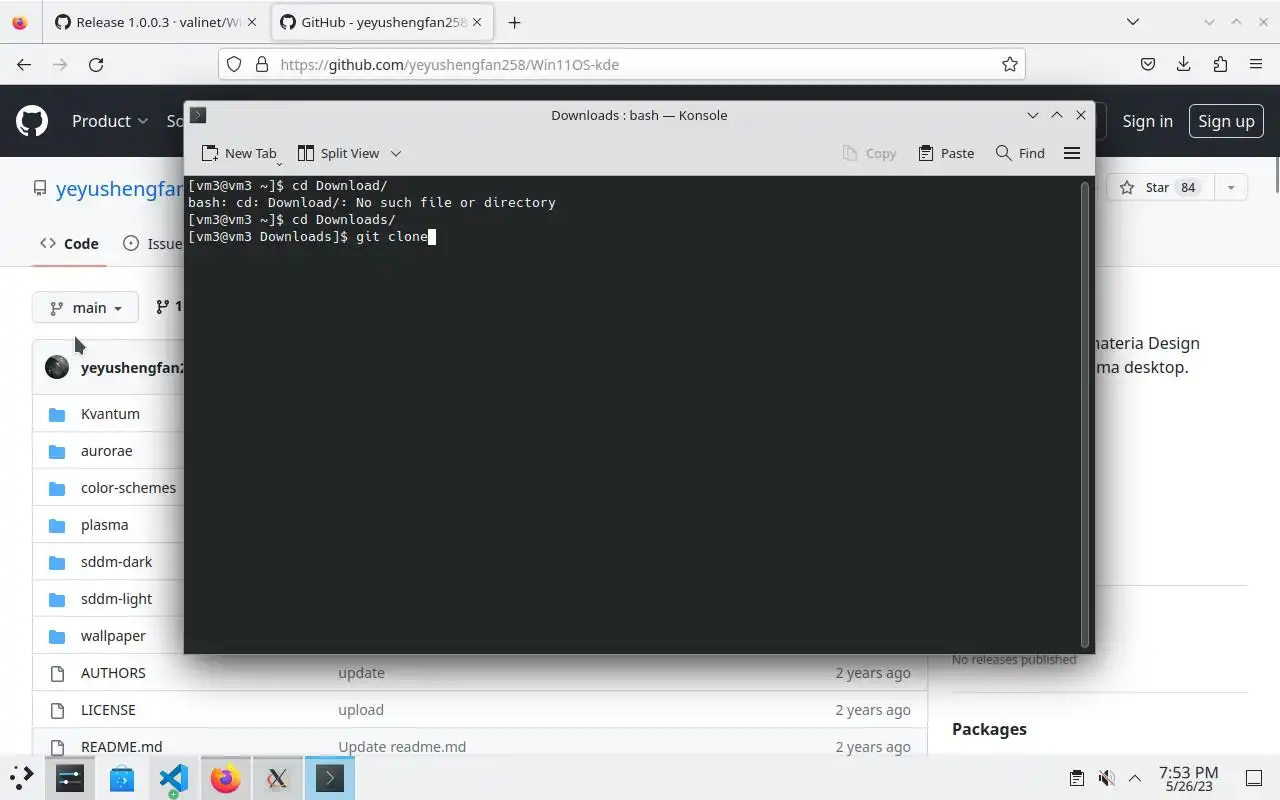Open Firefox extensions menu

(x=1220, y=64)
